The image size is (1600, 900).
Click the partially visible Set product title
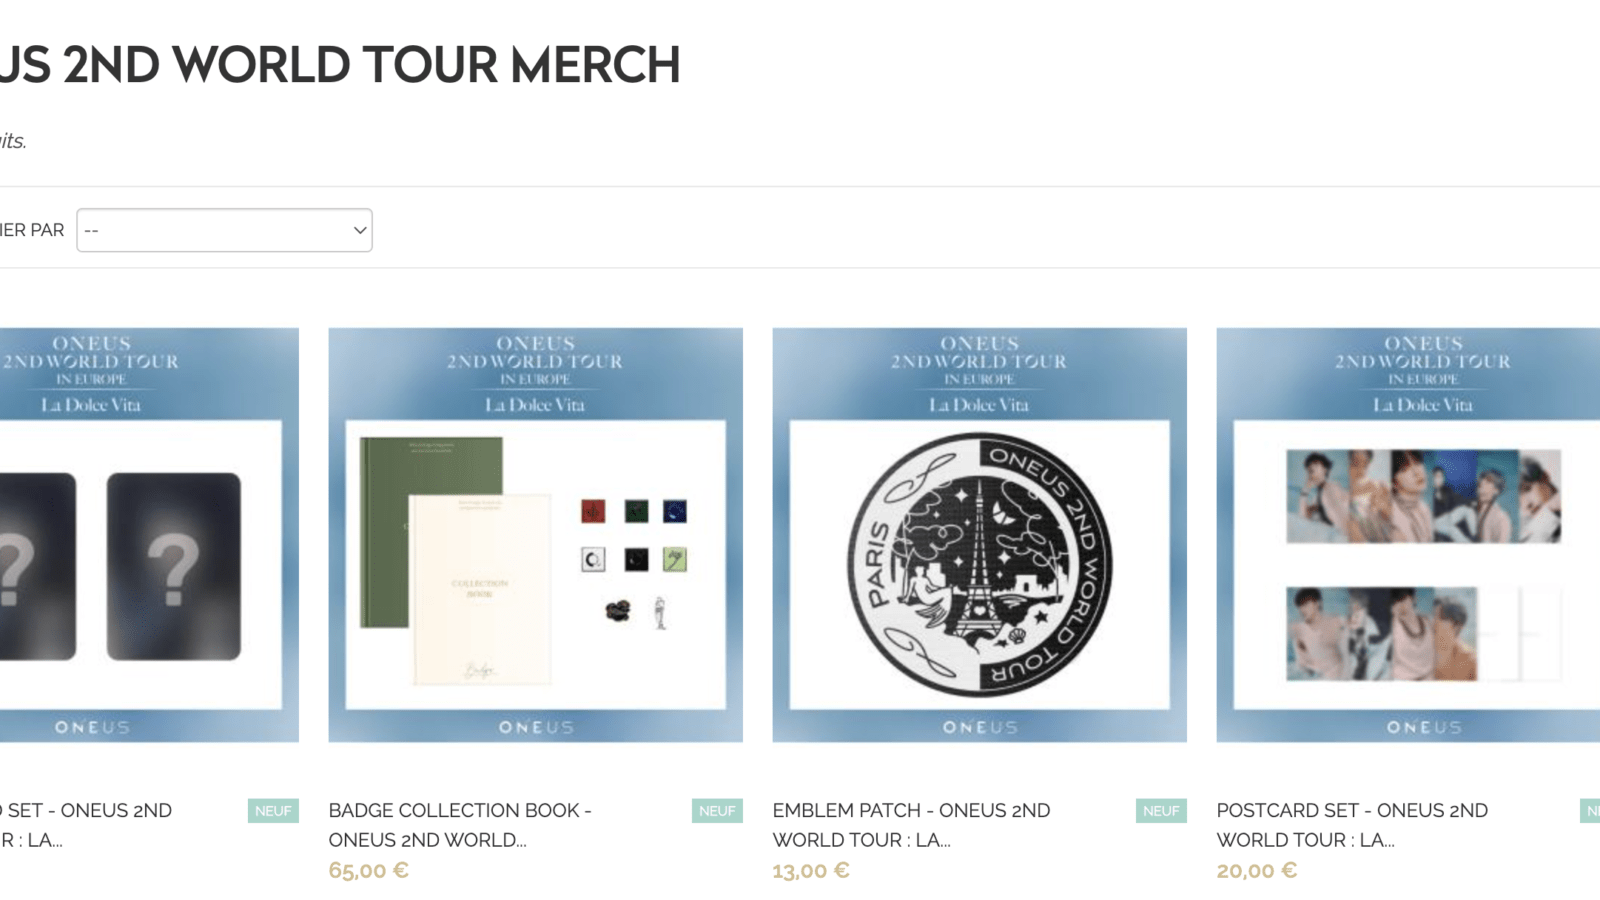tap(86, 825)
